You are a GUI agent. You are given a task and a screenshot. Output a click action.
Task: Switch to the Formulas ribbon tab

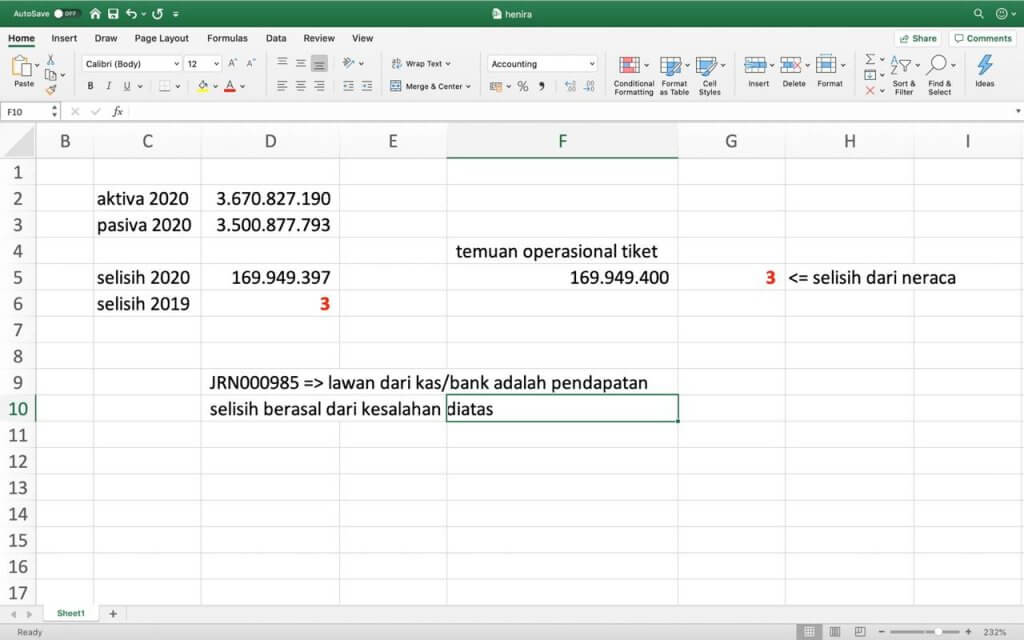coord(227,38)
